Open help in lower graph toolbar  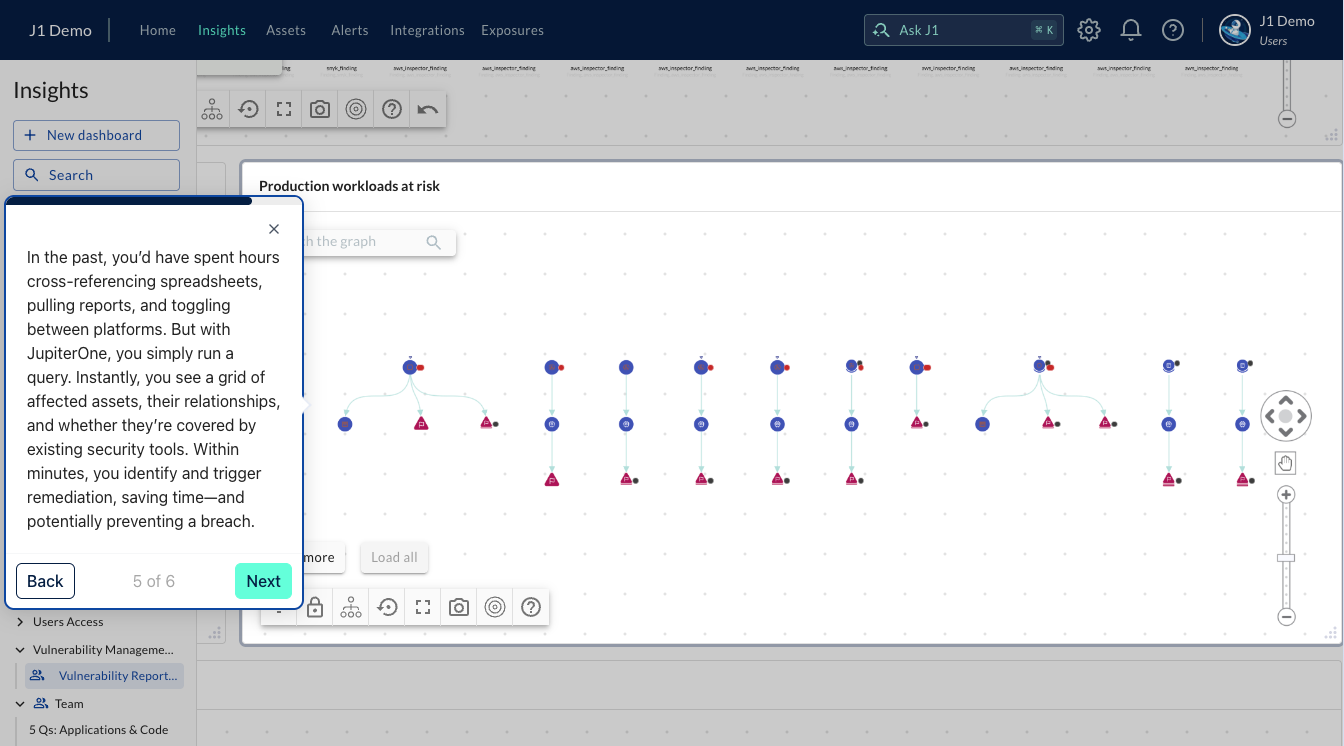pyautogui.click(x=531, y=607)
